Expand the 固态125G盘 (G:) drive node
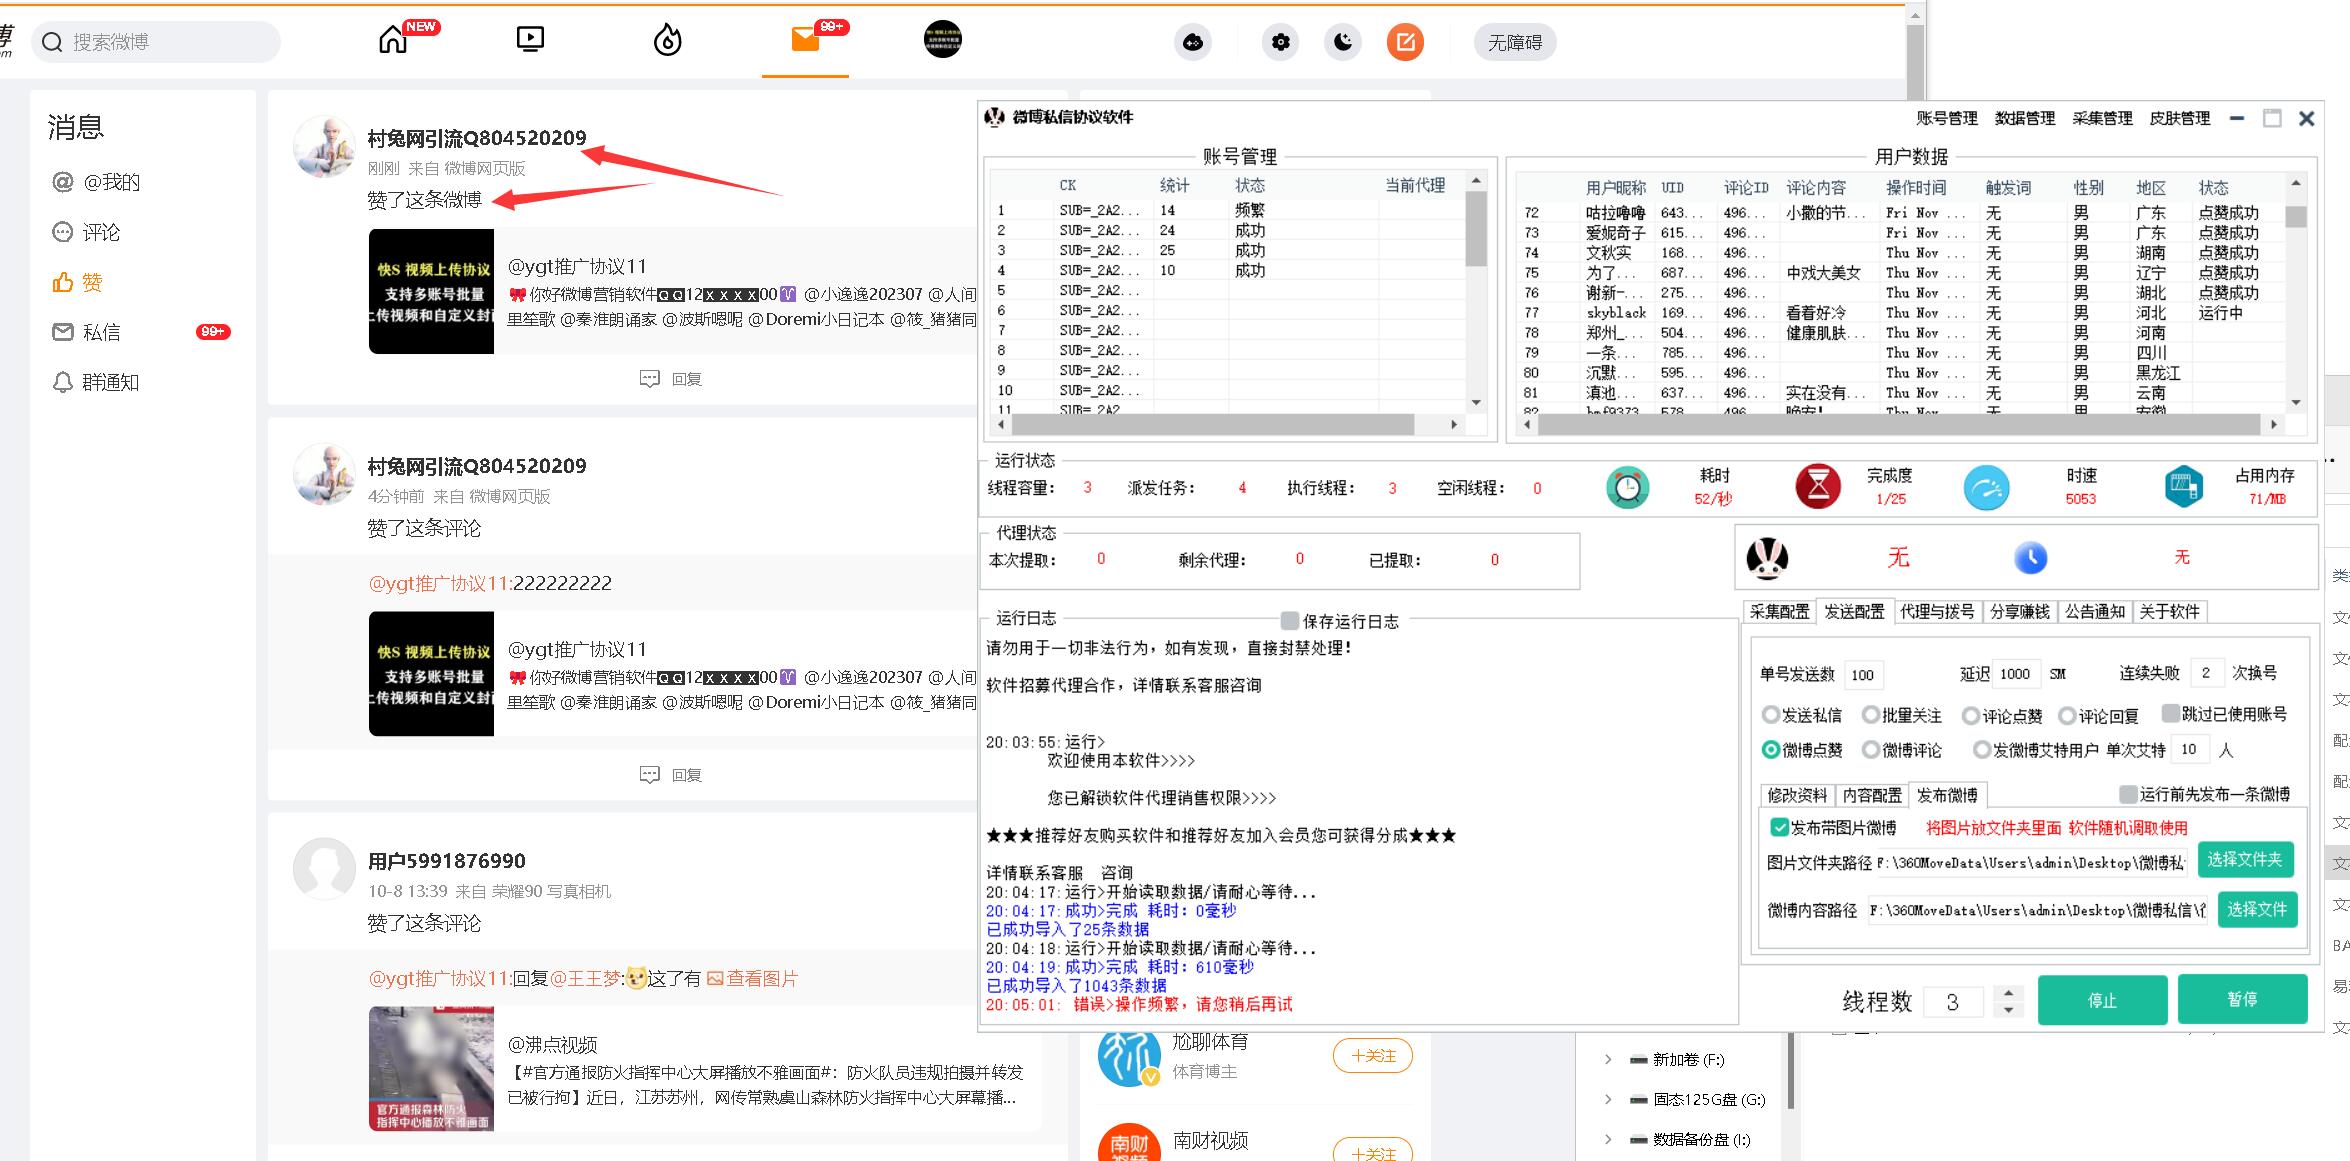 [1608, 1099]
